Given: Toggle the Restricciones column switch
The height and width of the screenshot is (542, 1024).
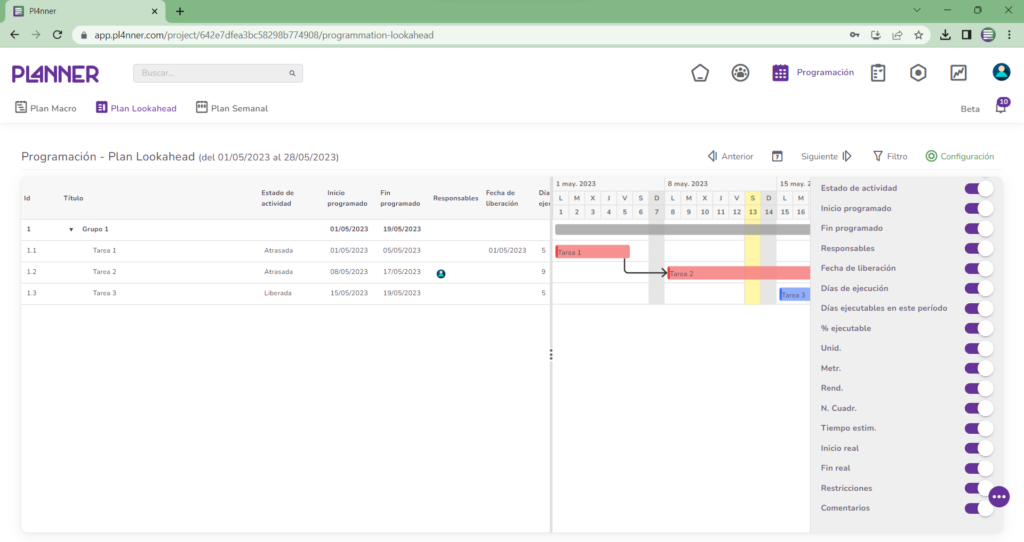Looking at the screenshot, I should pyautogui.click(x=978, y=488).
